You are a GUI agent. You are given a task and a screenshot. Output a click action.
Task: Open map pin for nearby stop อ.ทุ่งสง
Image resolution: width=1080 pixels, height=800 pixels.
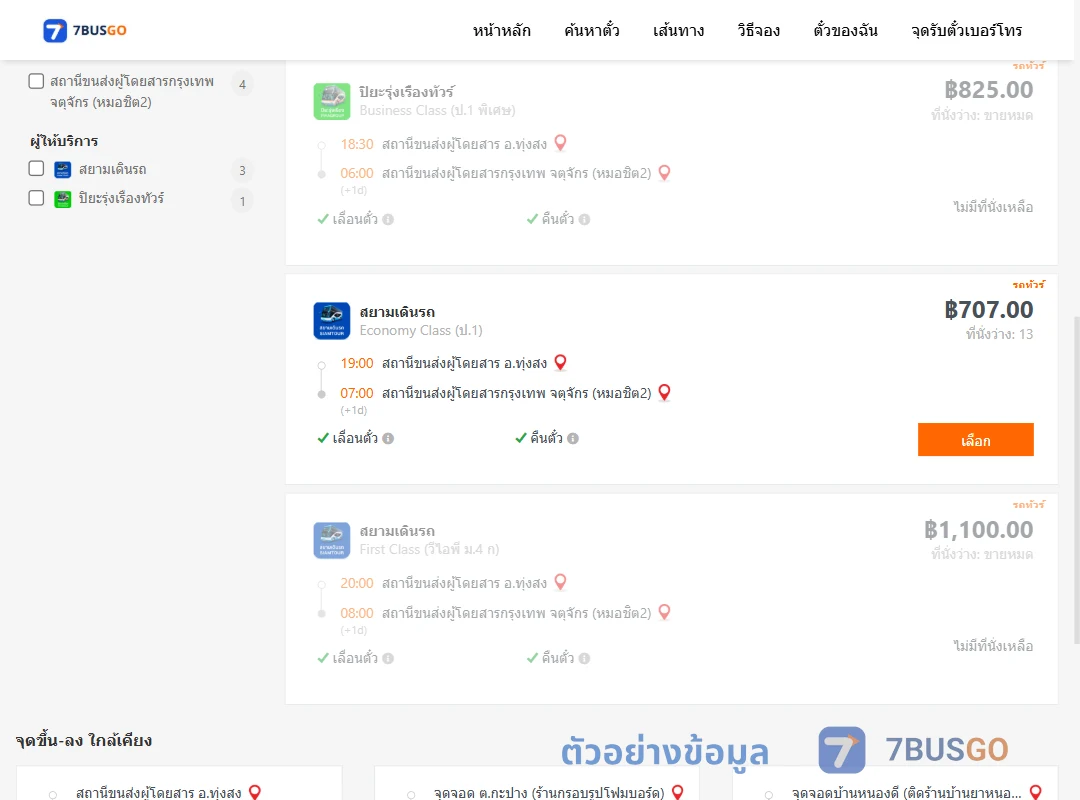[x=255, y=792]
